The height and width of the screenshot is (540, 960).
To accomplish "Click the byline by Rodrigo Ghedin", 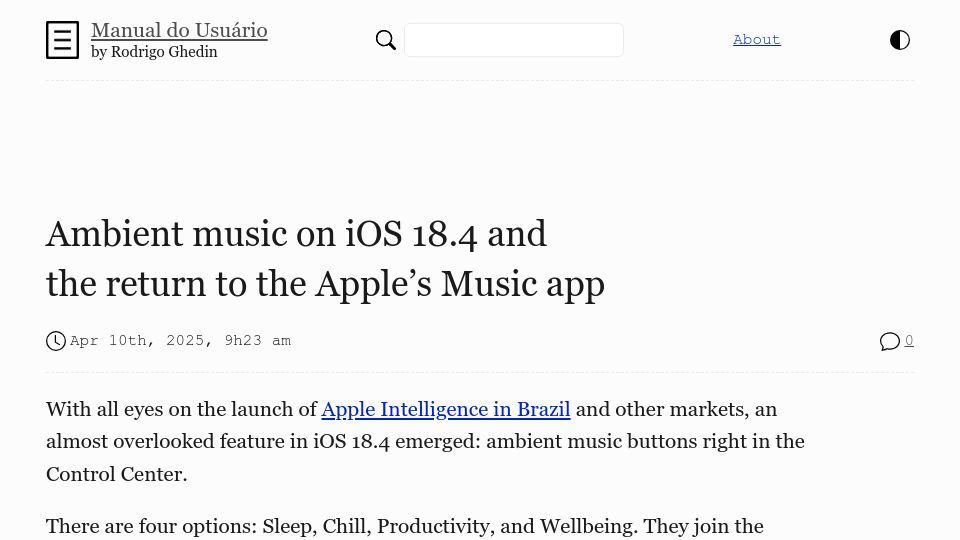I will (154, 52).
